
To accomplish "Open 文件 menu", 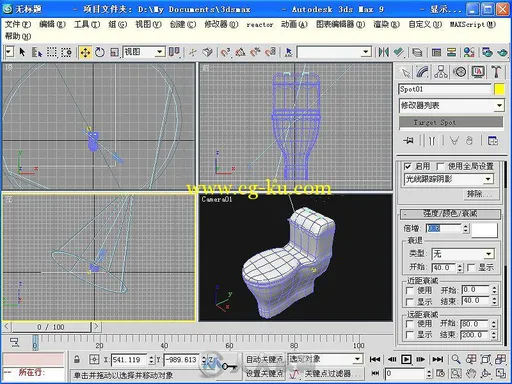I will click(18, 24).
